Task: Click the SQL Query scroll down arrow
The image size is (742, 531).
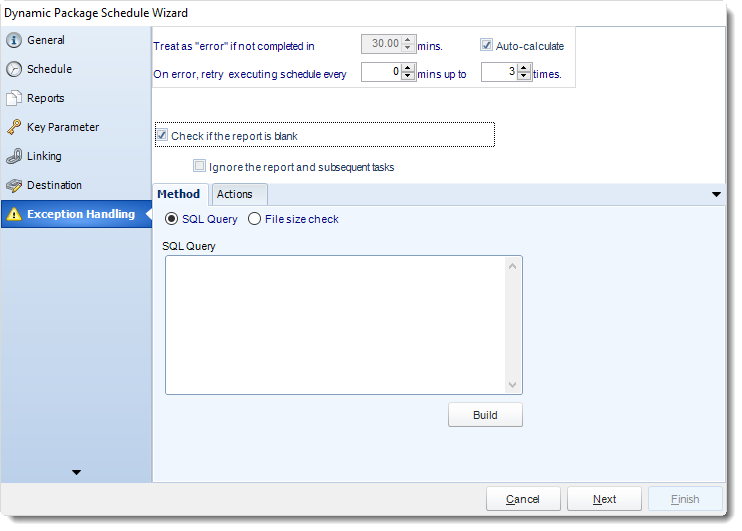Action: point(512,384)
